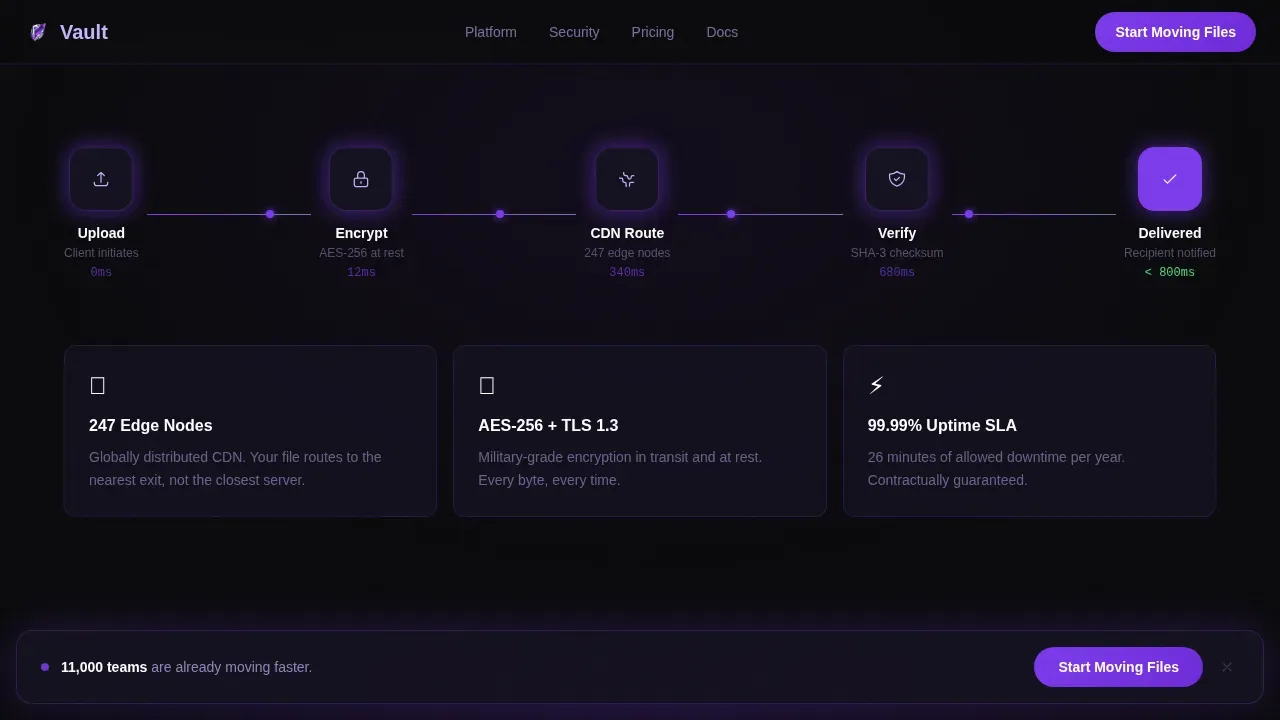
Task: Click the banner Start Moving Files button
Action: (x=1118, y=667)
